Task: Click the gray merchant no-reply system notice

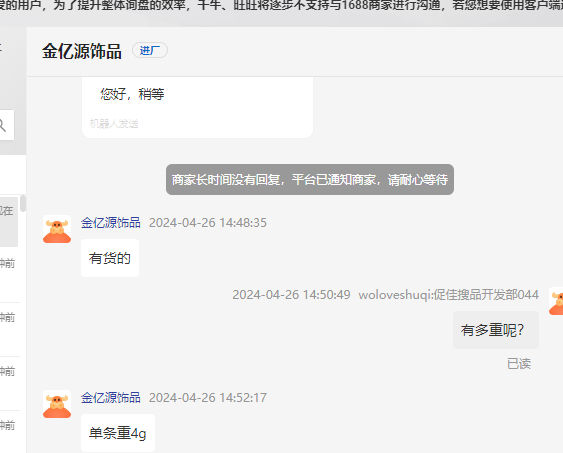Action: coord(310,179)
